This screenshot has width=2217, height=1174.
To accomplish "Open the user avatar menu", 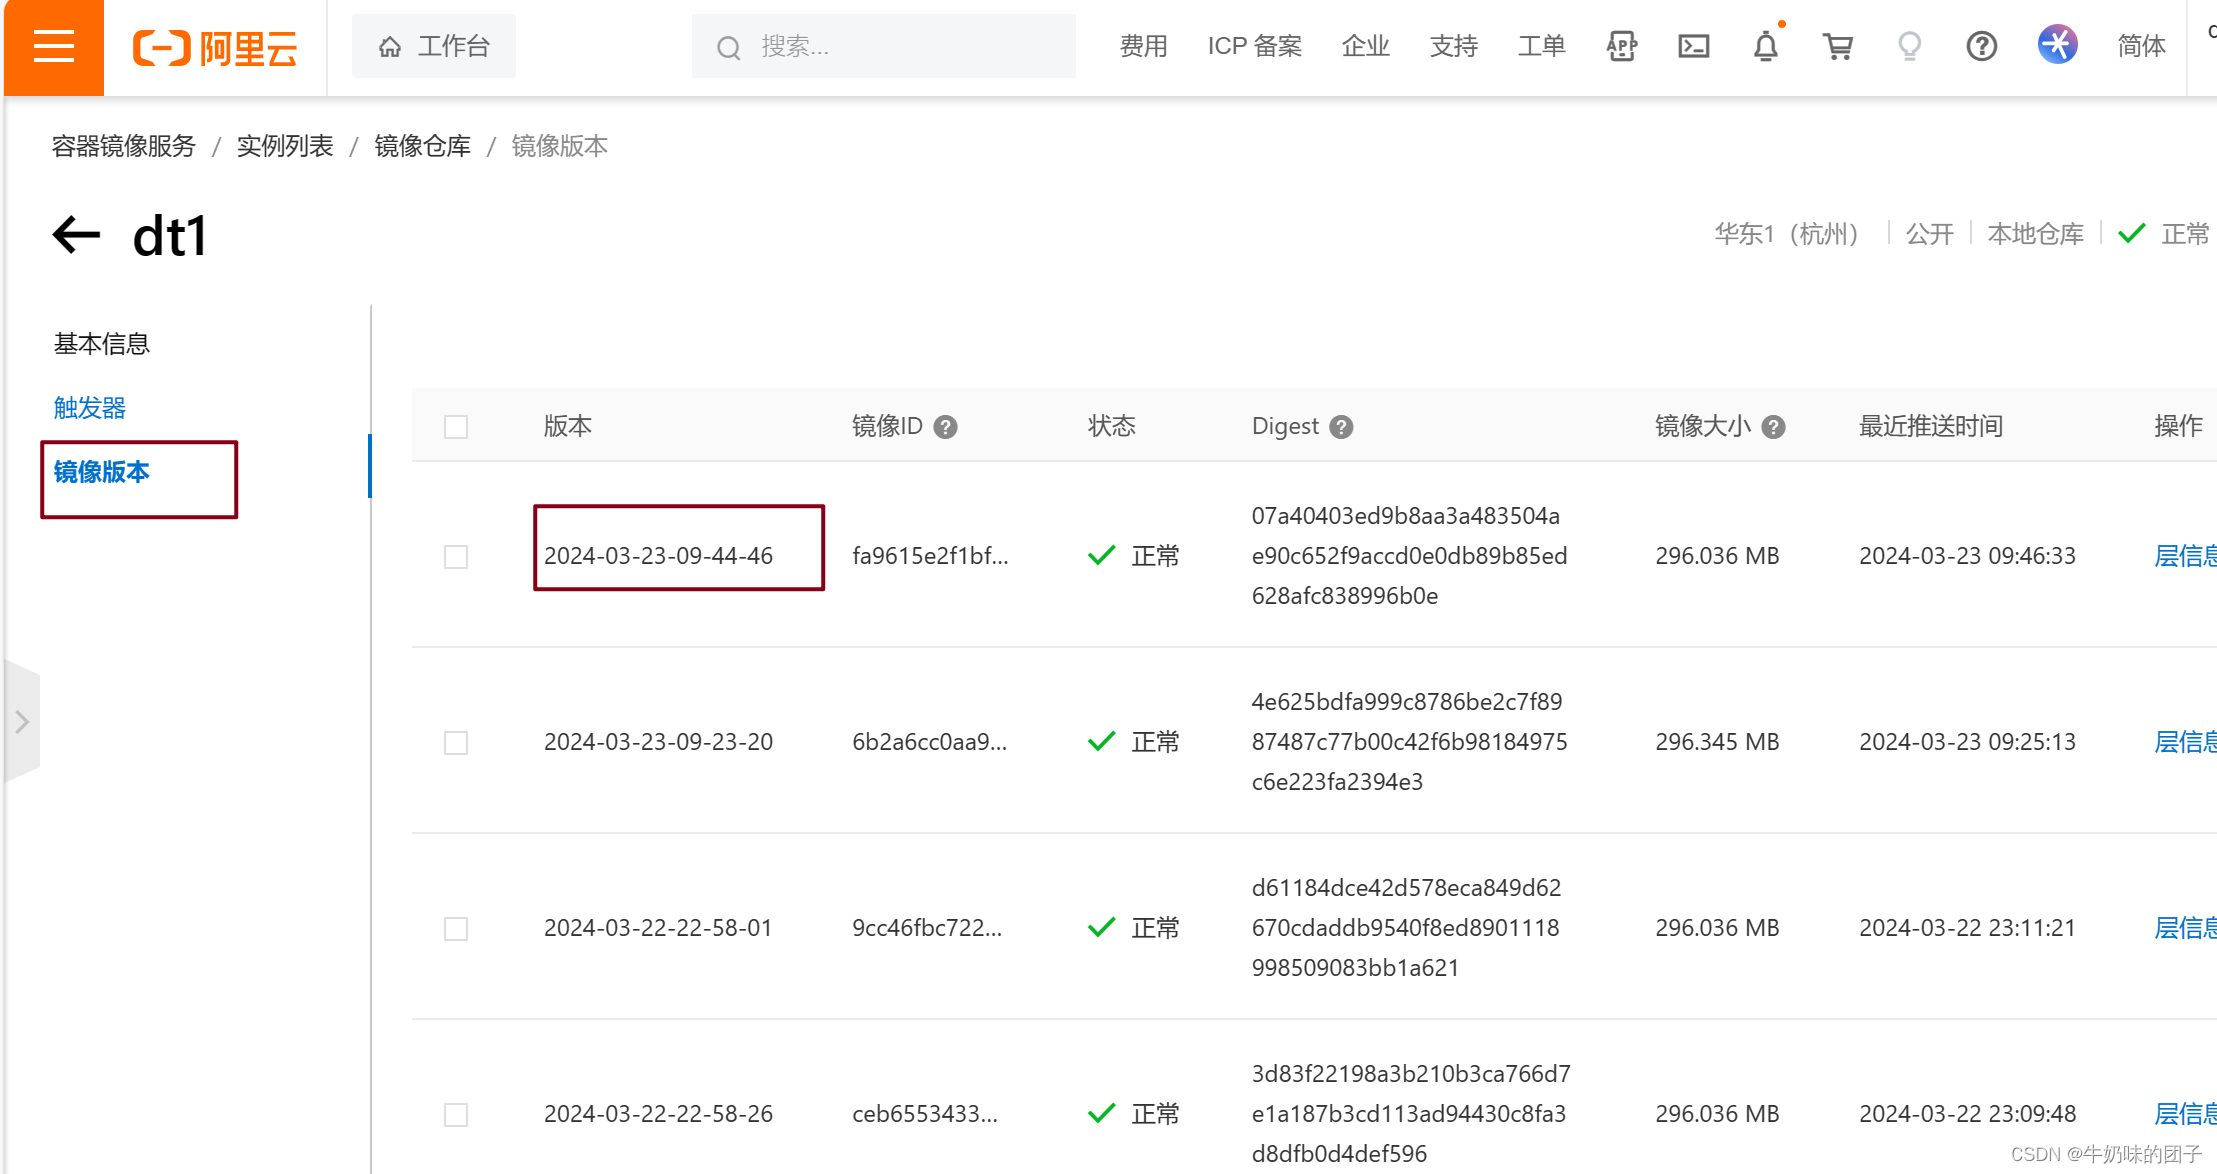I will tap(2058, 45).
